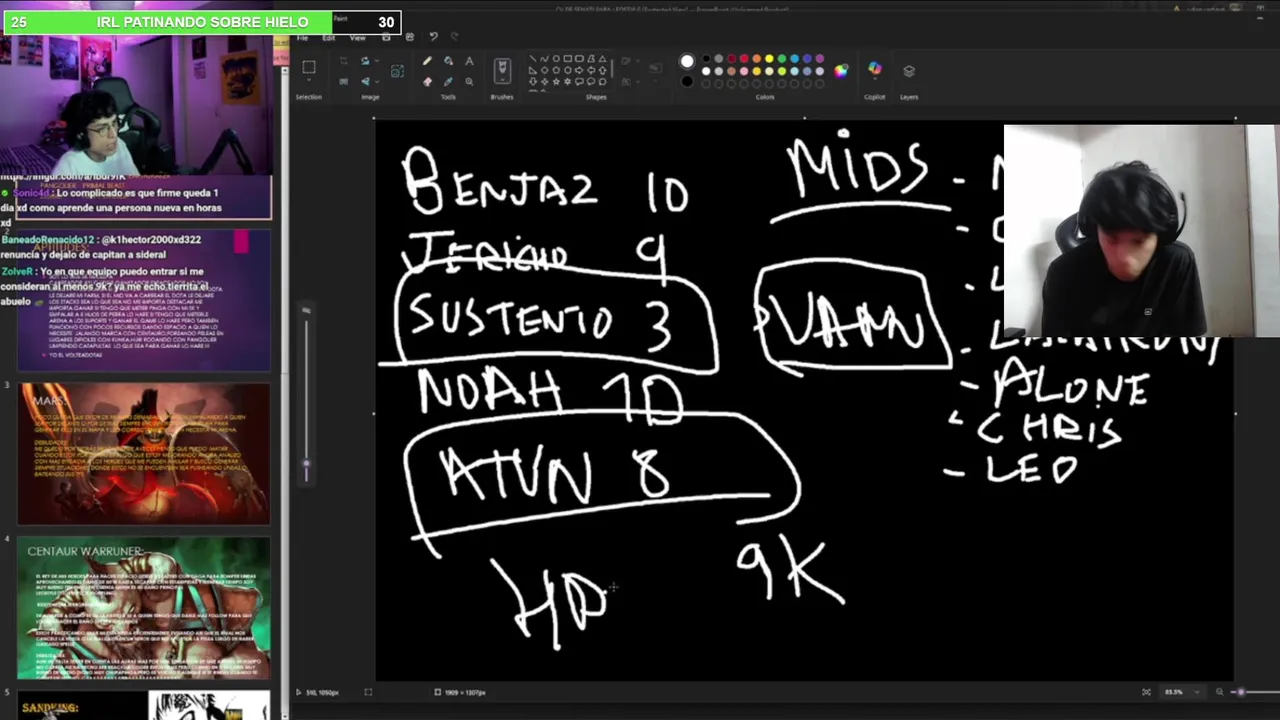This screenshot has height=720, width=1280.
Task: Pick the purple color swatch
Action: (x=820, y=58)
